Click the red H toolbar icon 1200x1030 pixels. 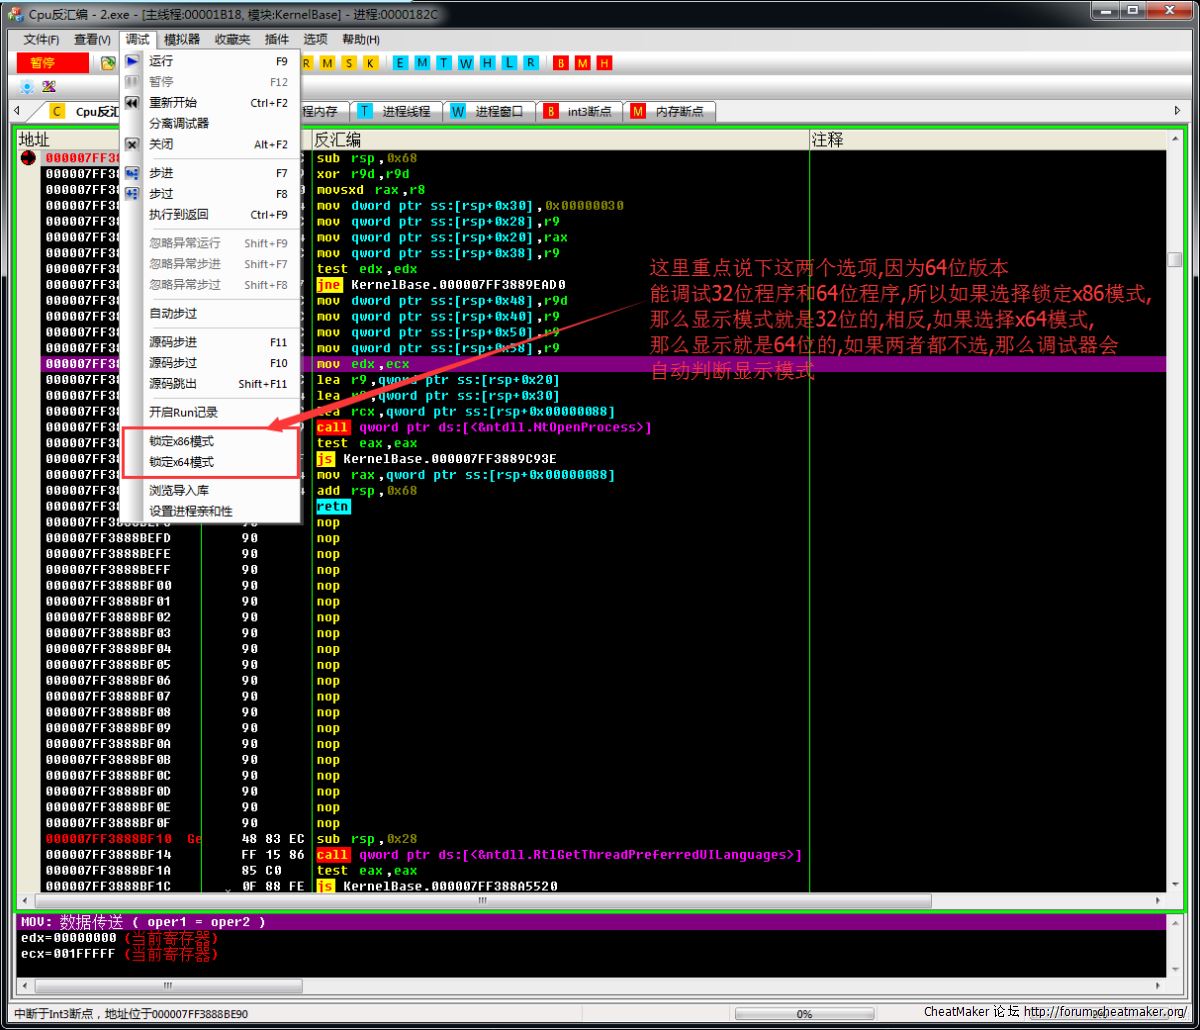coord(605,63)
